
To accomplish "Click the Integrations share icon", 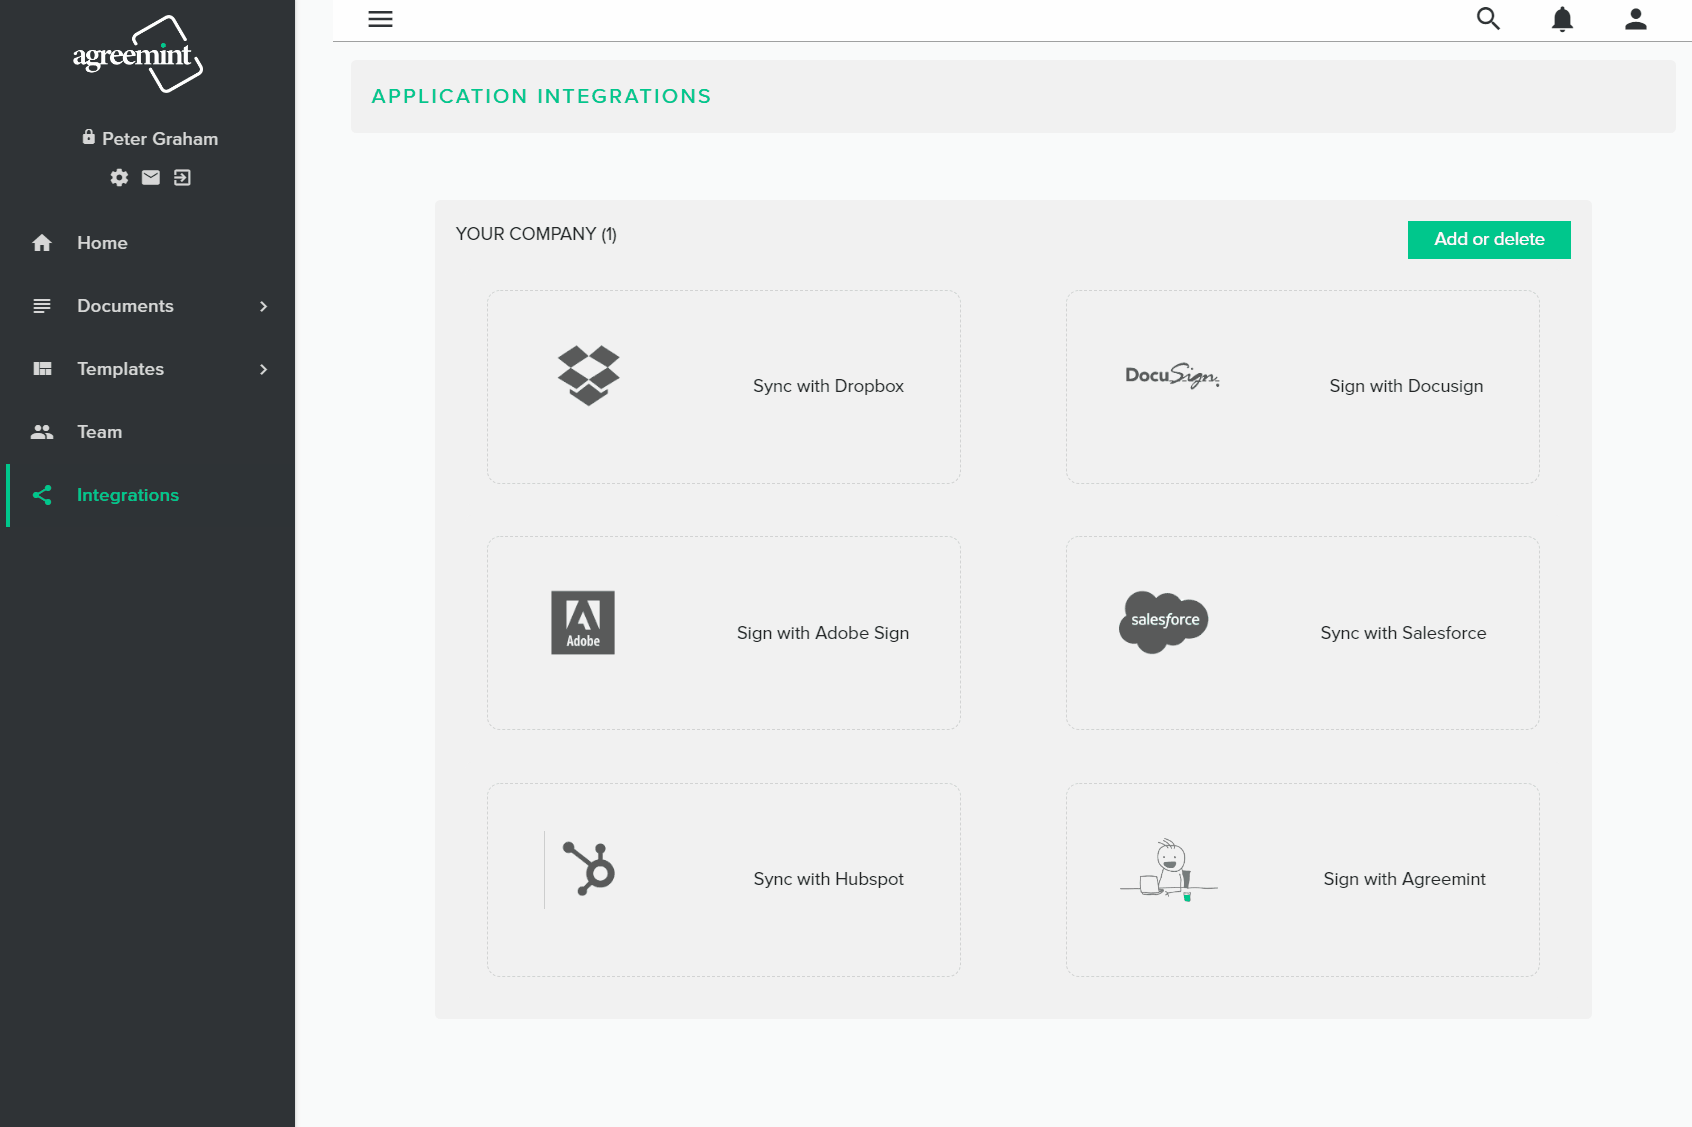I will pos(42,495).
